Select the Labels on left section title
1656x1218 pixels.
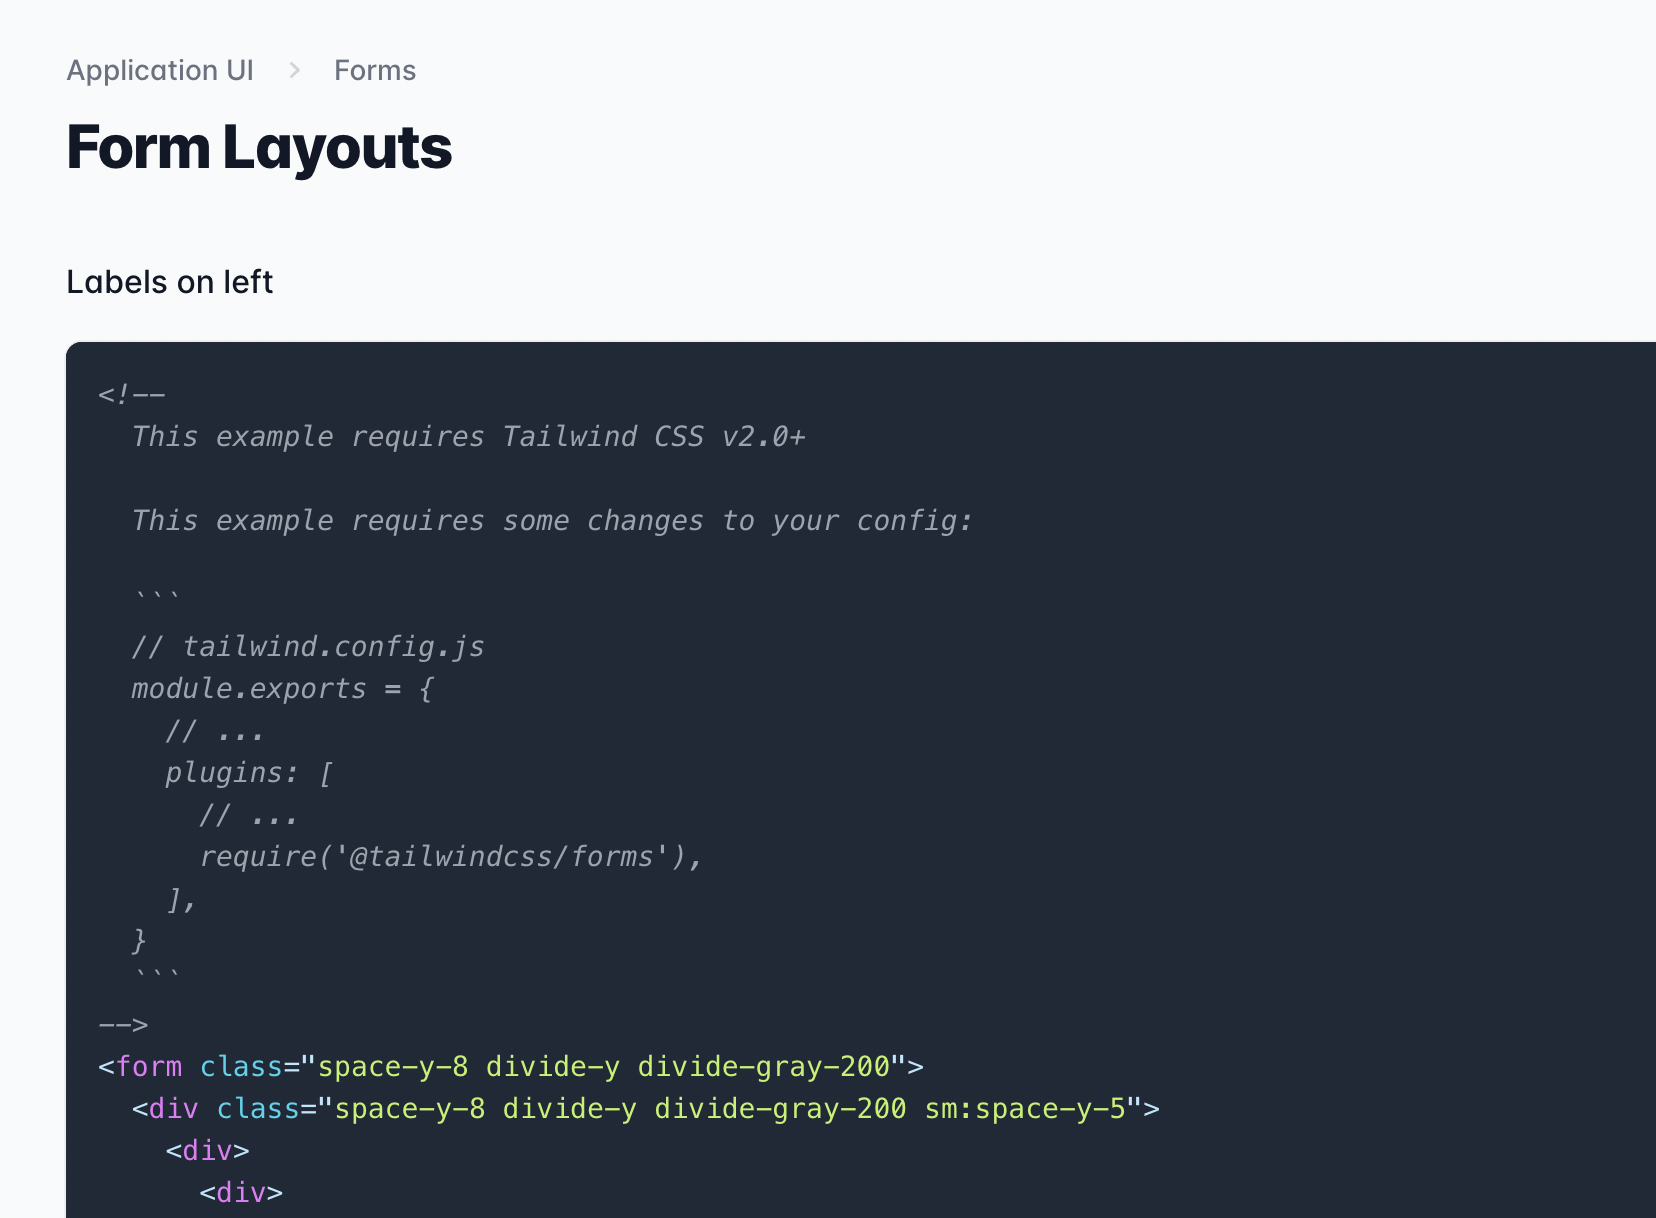coord(169,282)
